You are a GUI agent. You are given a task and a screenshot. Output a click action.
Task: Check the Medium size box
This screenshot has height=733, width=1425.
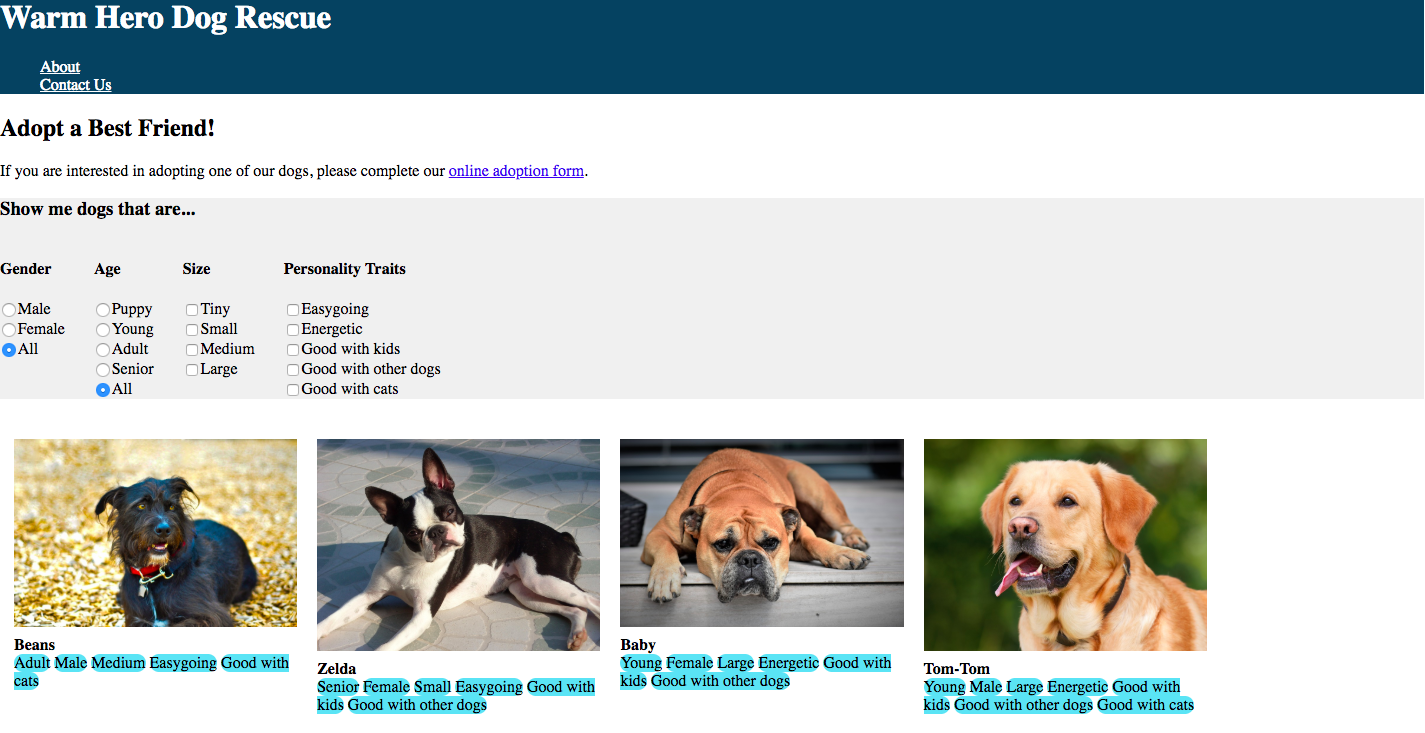[x=192, y=350]
